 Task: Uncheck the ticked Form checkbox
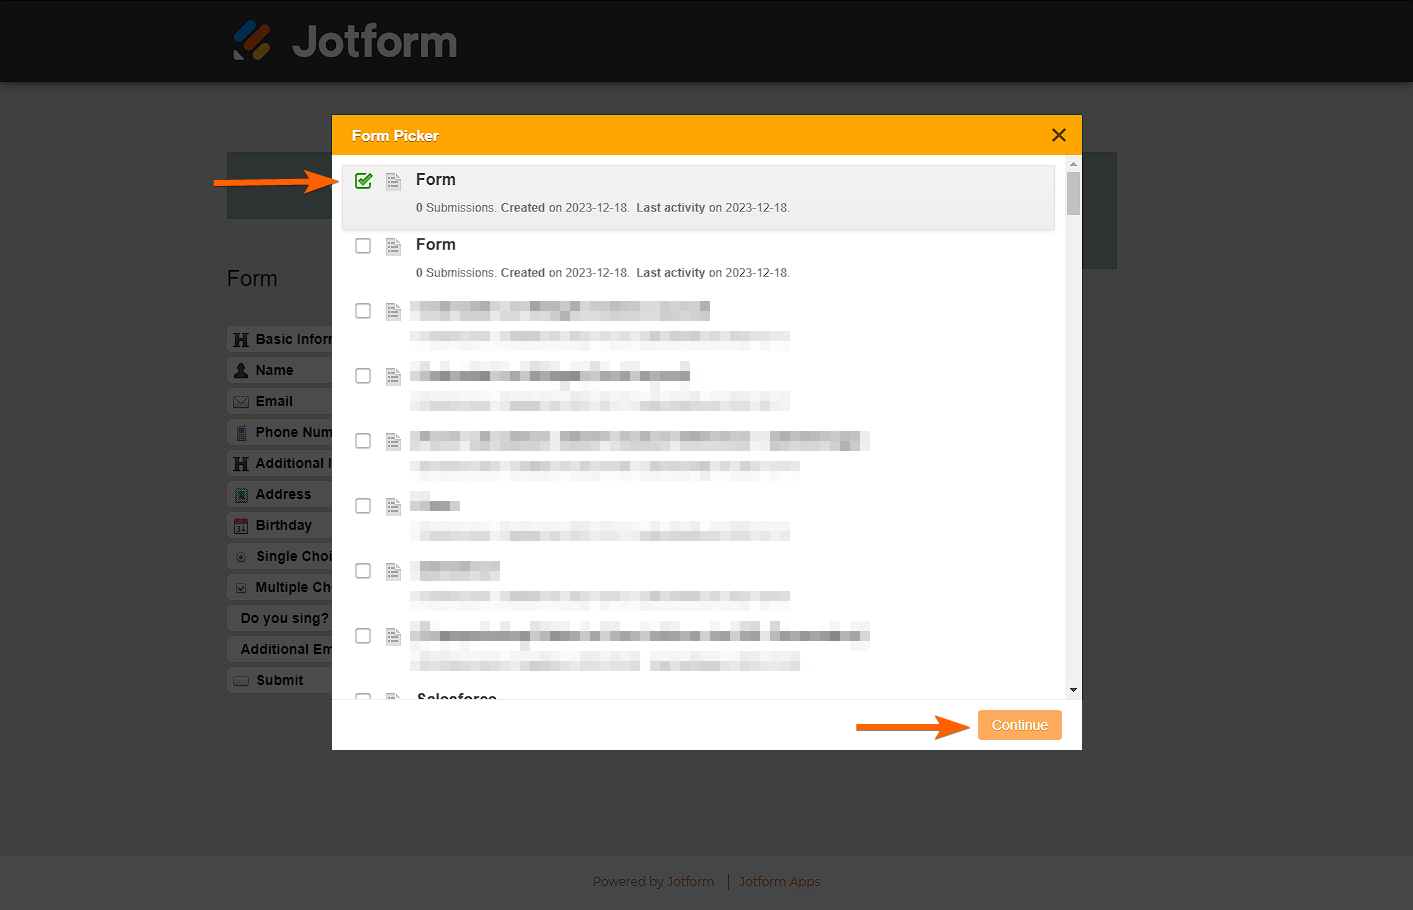click(364, 181)
